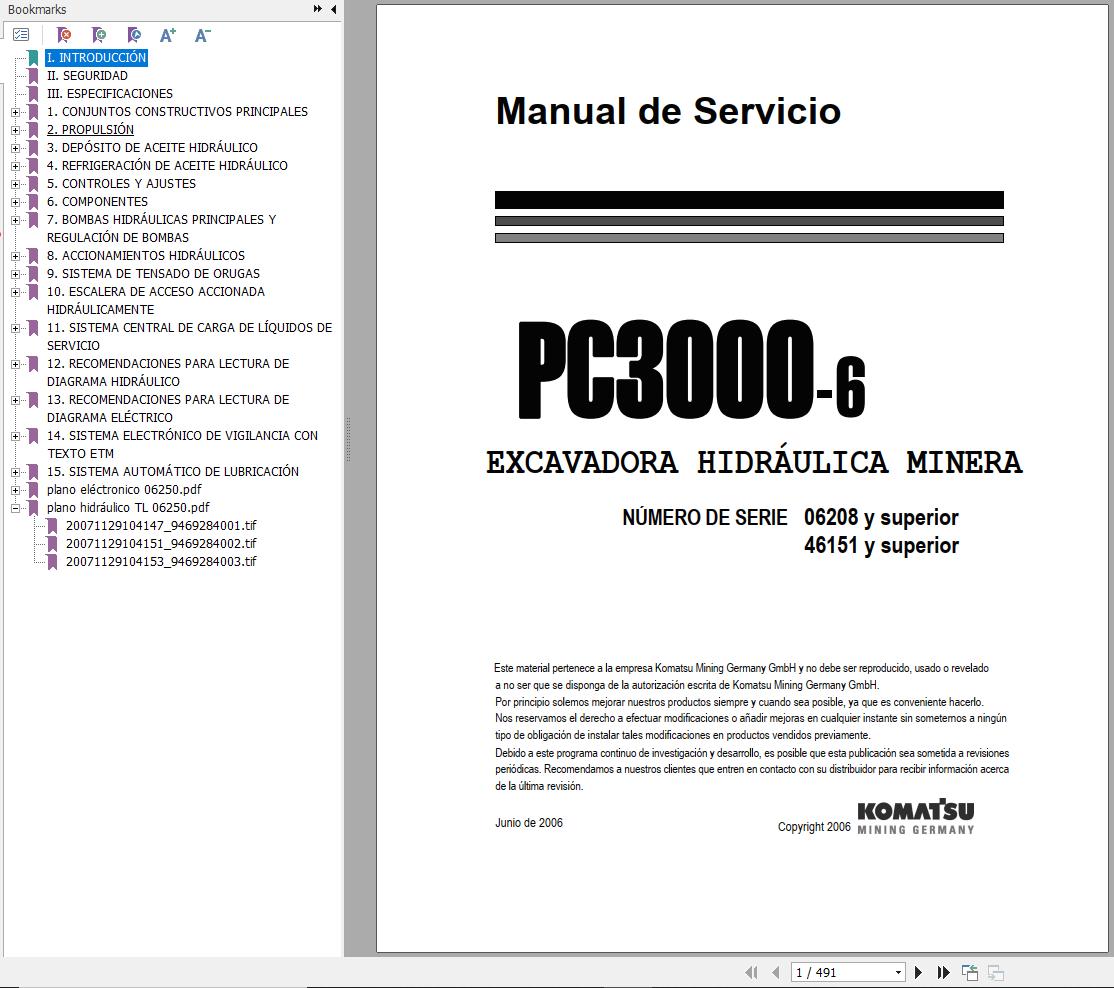This screenshot has height=988, width=1114.
Task: Go to previous page arrow
Action: 775,972
